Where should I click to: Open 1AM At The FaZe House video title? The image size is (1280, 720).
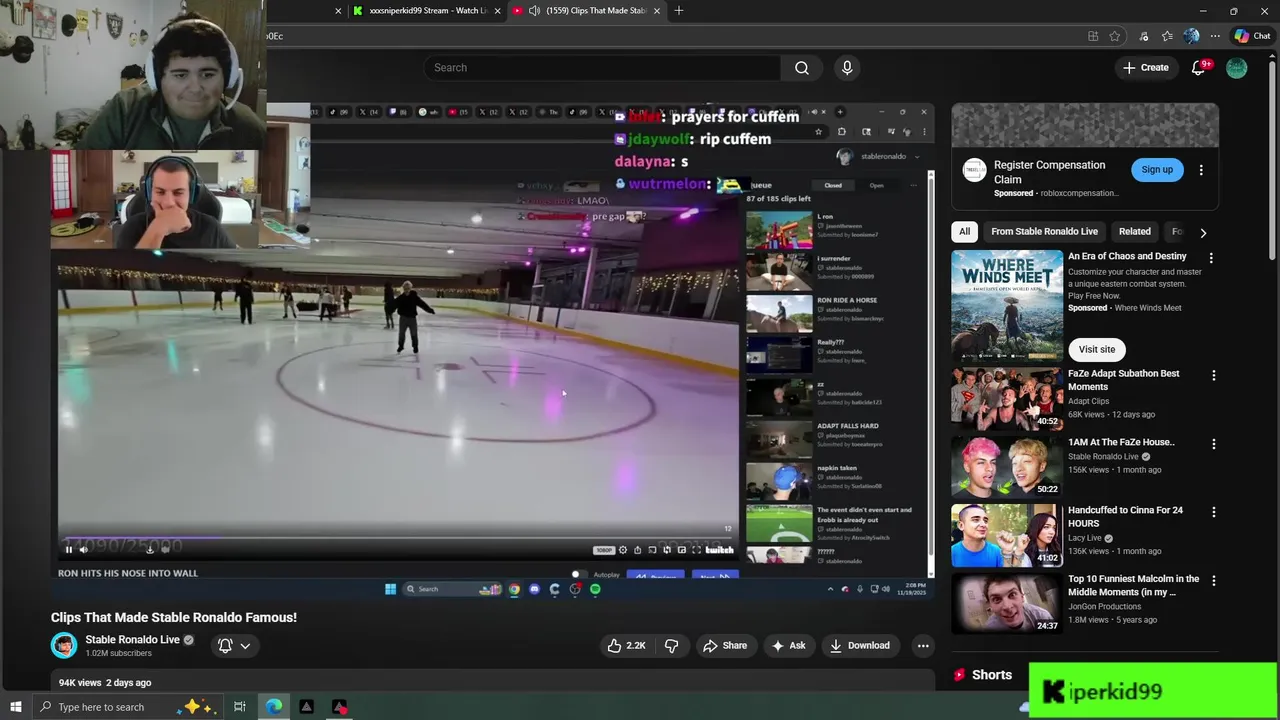tap(1121, 442)
